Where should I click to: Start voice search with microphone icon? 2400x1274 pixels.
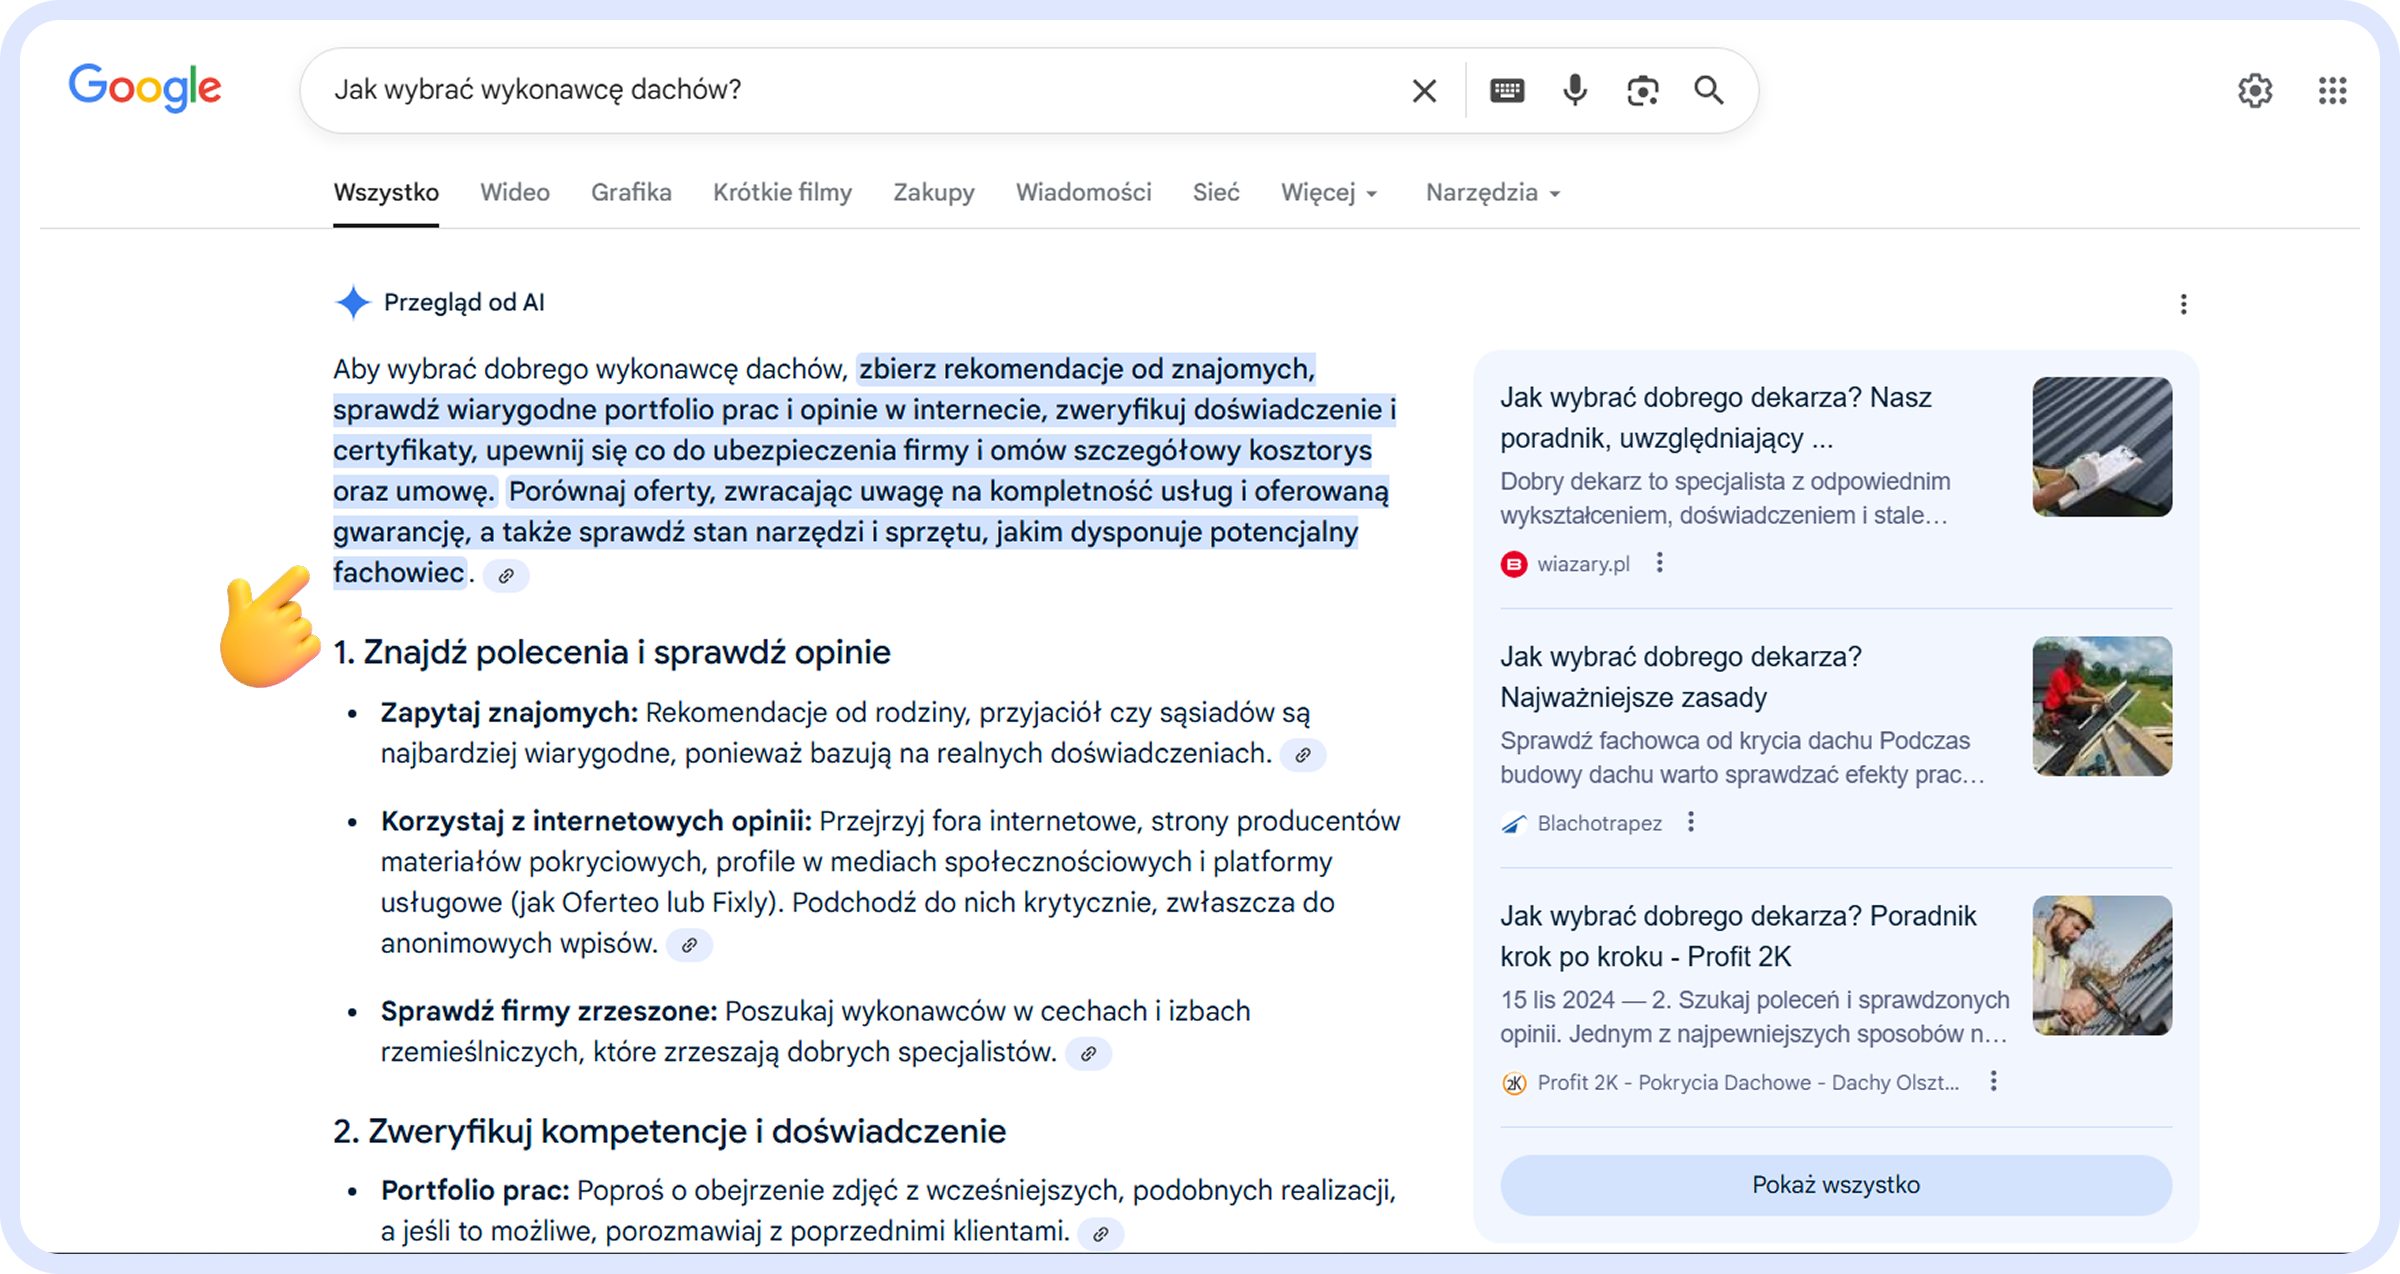coord(1574,91)
